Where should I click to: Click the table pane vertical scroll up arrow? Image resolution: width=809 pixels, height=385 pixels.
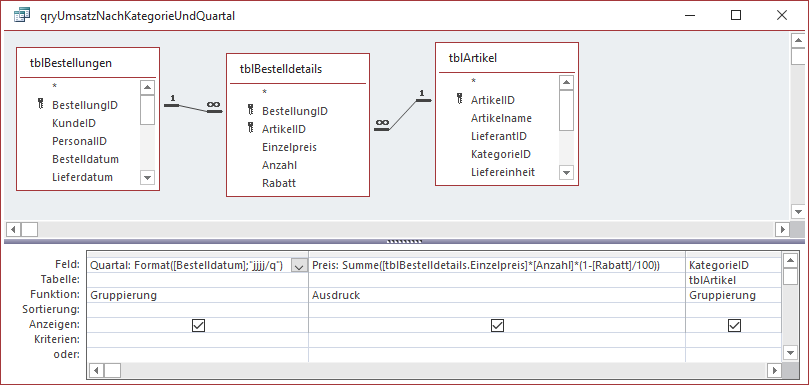pos(798,40)
